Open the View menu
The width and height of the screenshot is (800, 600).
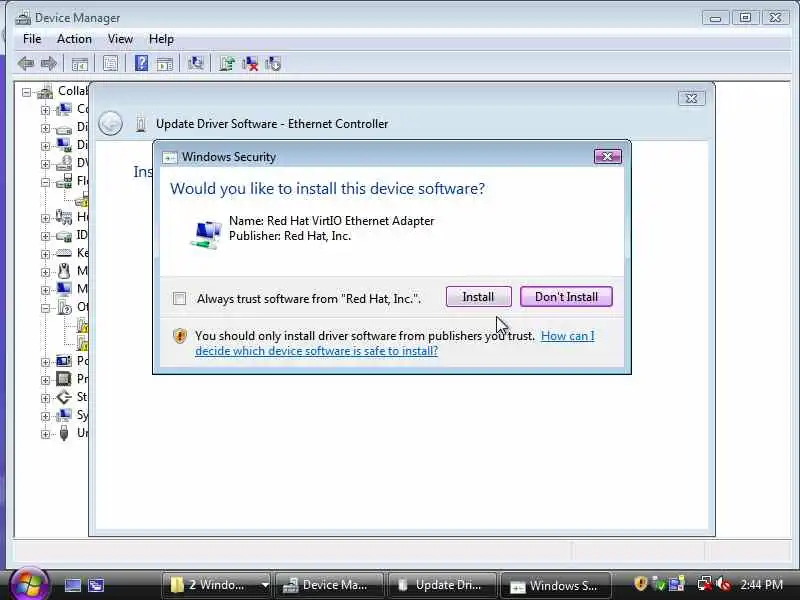coord(120,39)
